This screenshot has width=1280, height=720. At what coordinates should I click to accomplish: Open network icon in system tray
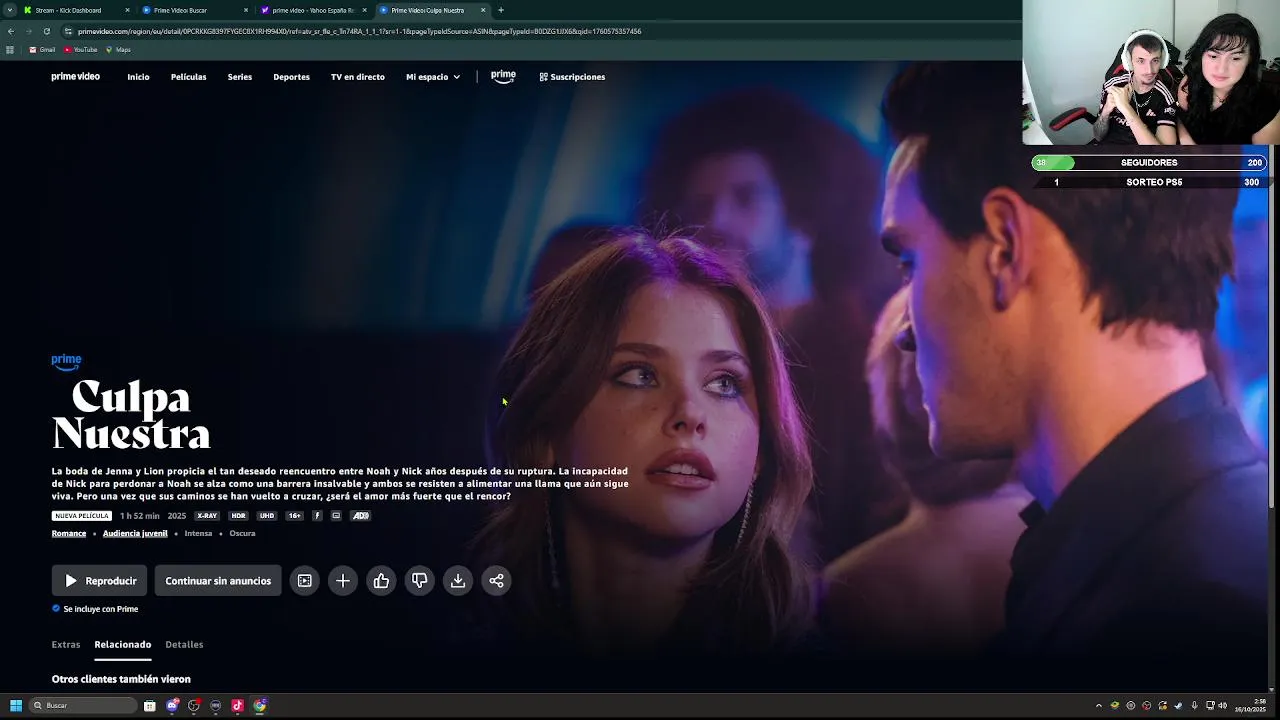1210,706
